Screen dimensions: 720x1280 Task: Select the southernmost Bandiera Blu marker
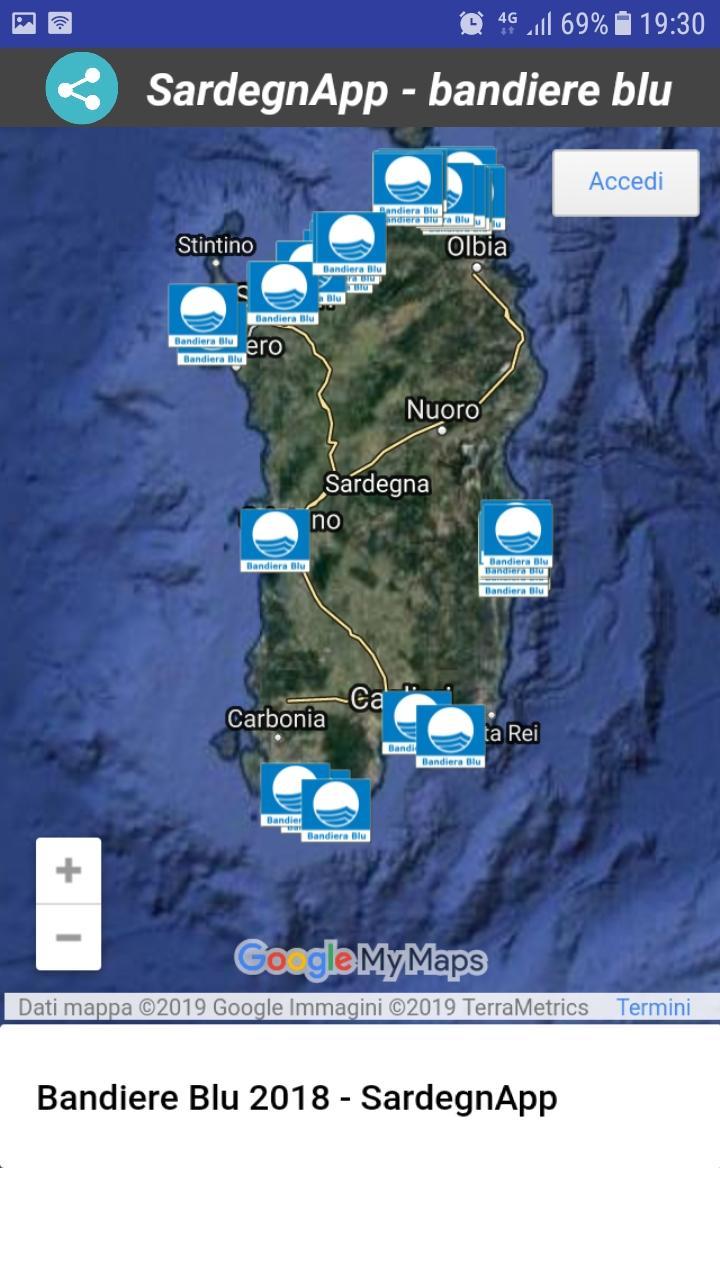[x=336, y=810]
